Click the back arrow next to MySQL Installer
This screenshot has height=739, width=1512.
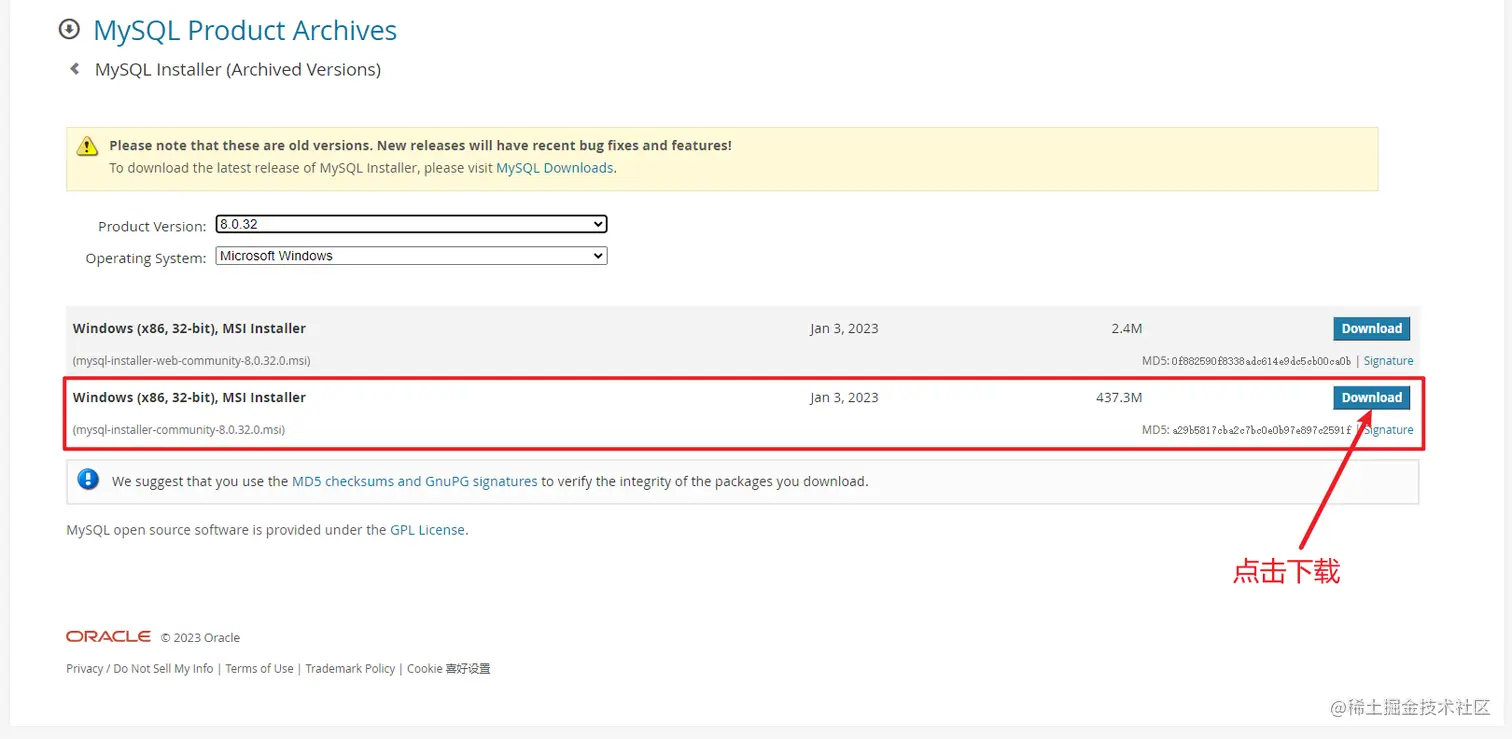[x=74, y=69]
